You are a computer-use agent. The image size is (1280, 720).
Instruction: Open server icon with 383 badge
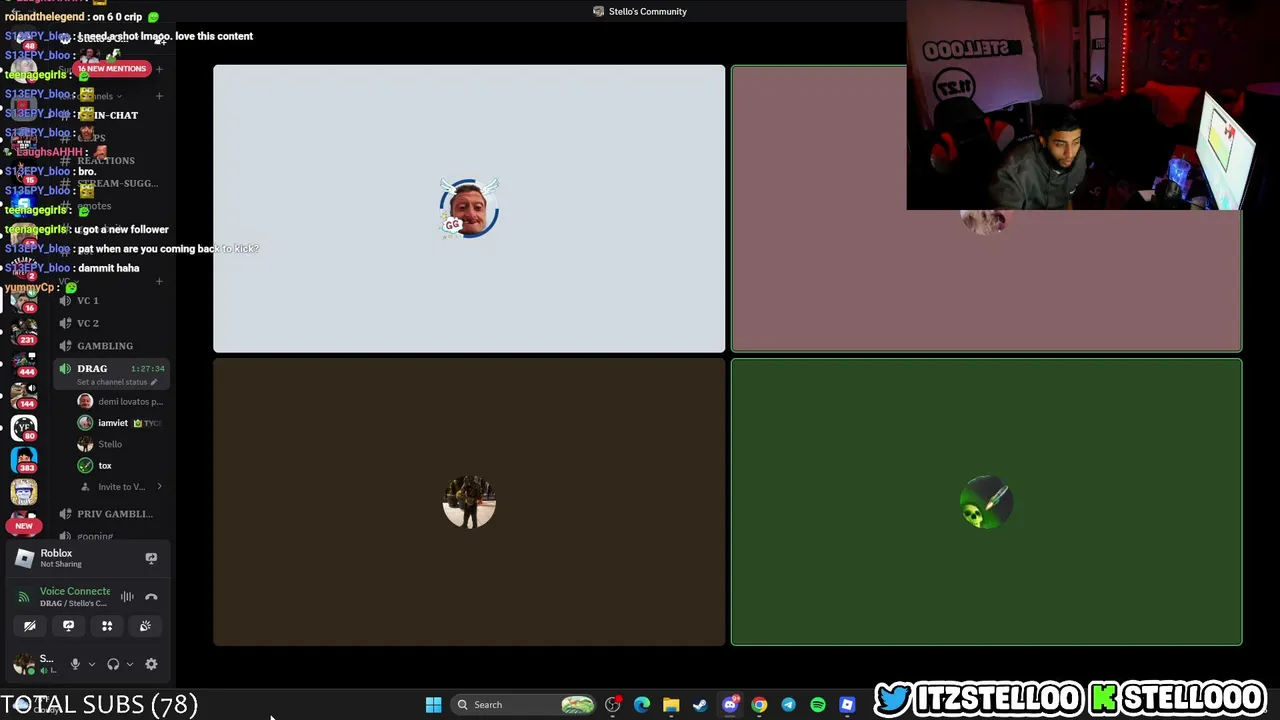24,460
